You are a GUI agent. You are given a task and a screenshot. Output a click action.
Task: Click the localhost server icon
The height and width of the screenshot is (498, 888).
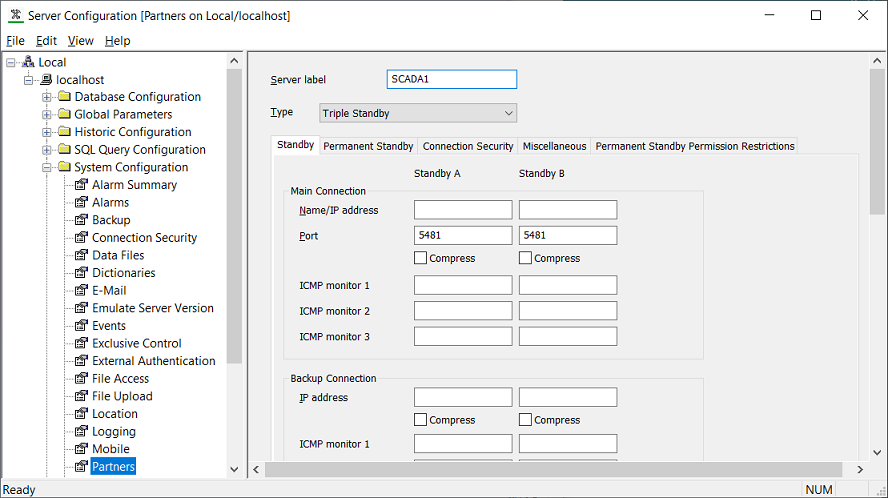pos(46,80)
